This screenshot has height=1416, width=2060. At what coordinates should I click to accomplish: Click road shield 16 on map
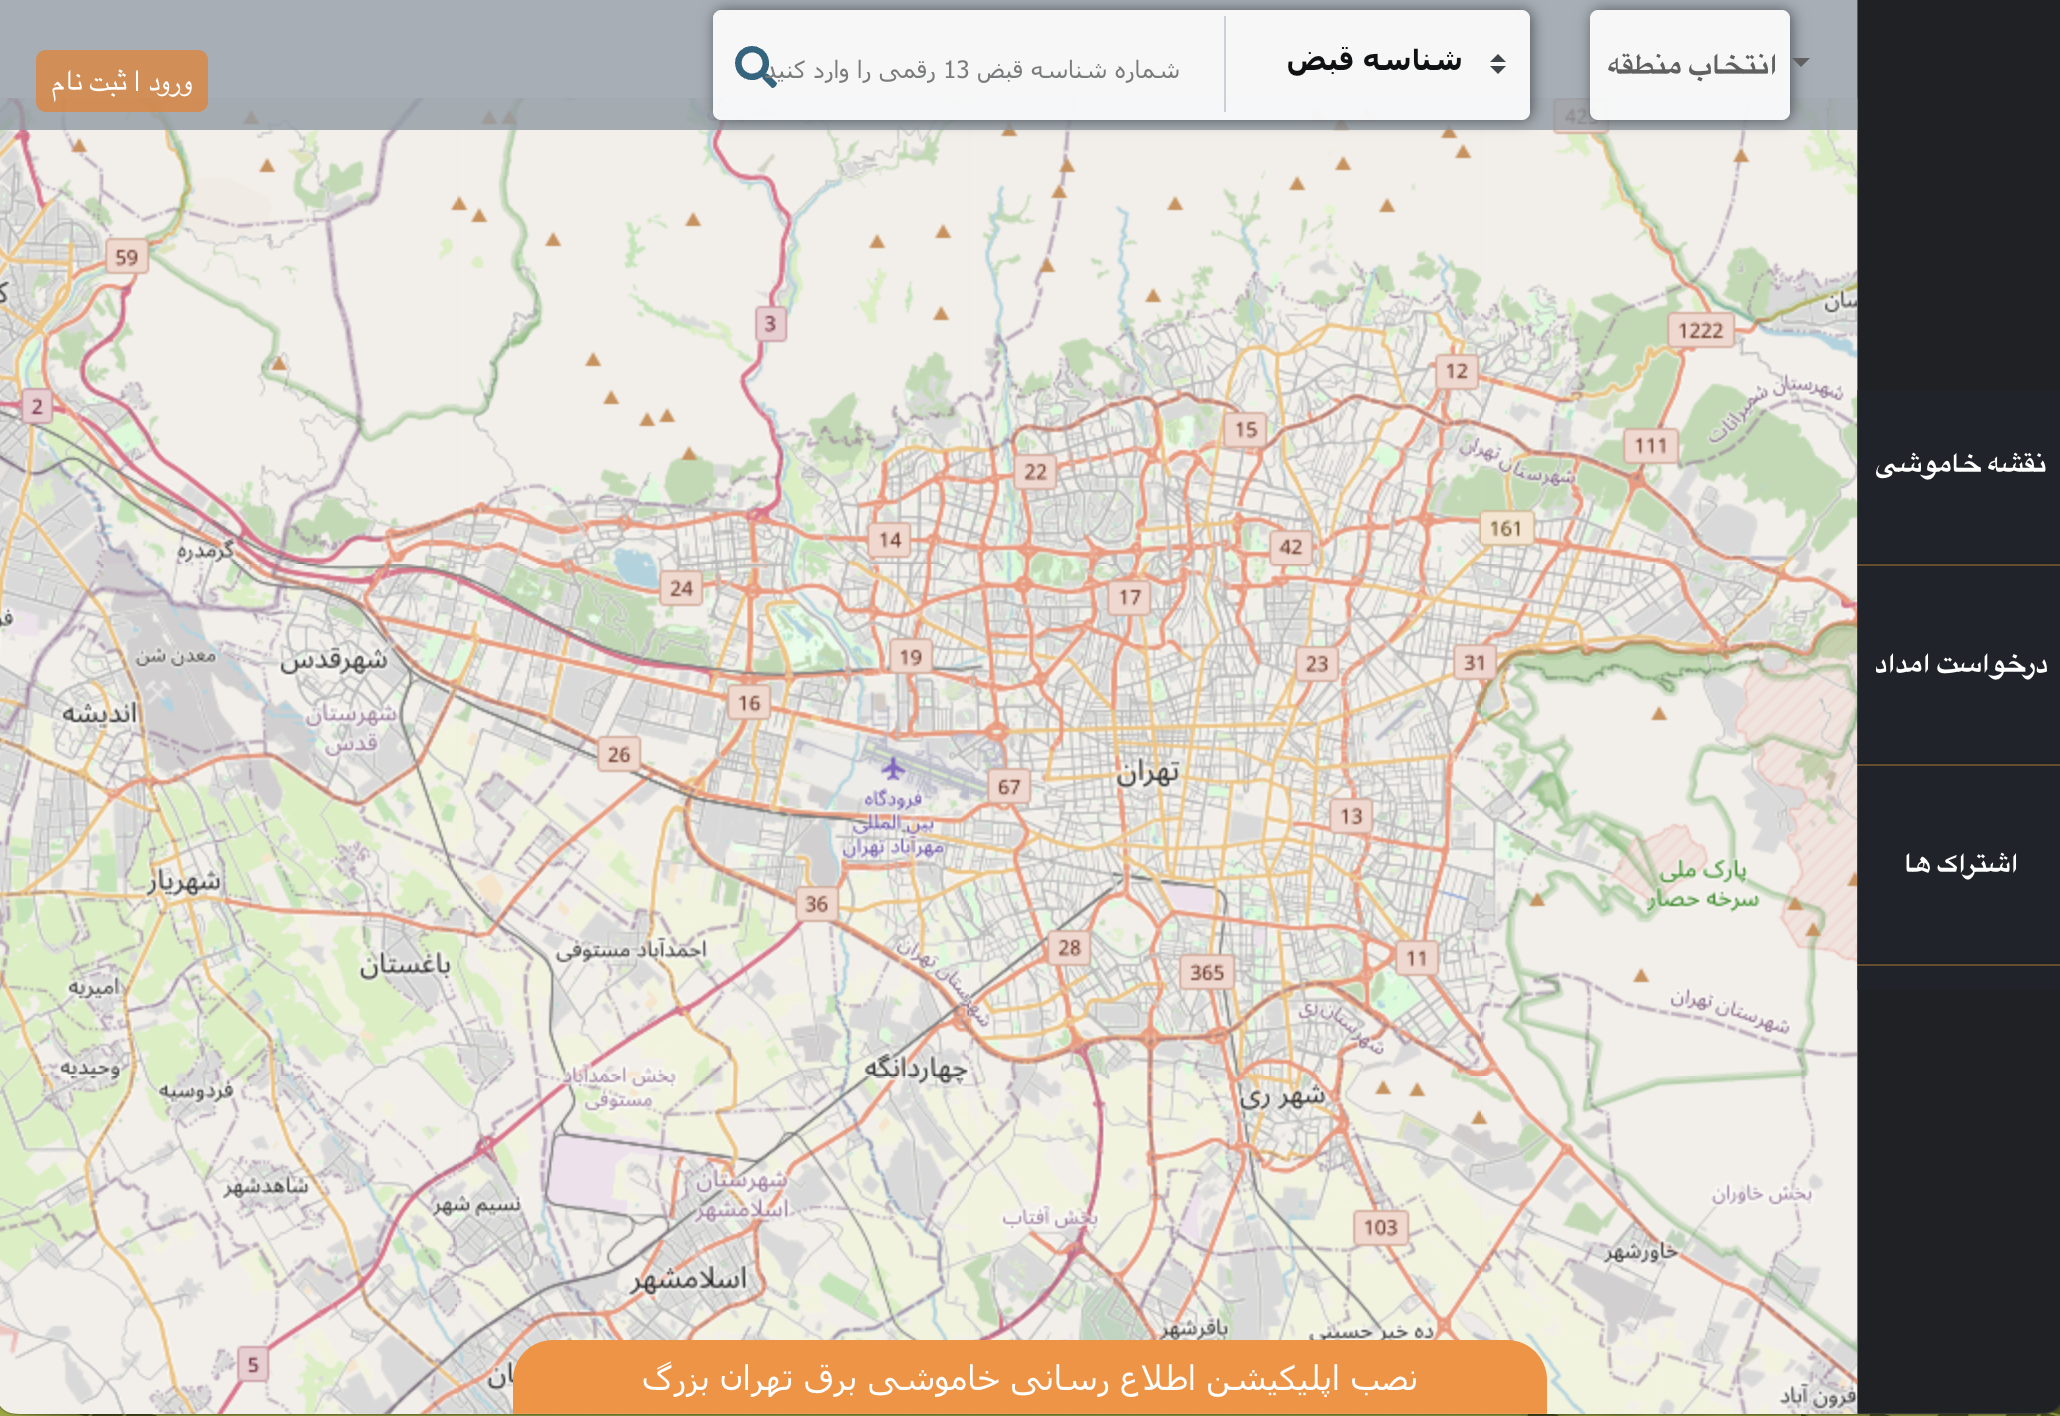point(750,703)
